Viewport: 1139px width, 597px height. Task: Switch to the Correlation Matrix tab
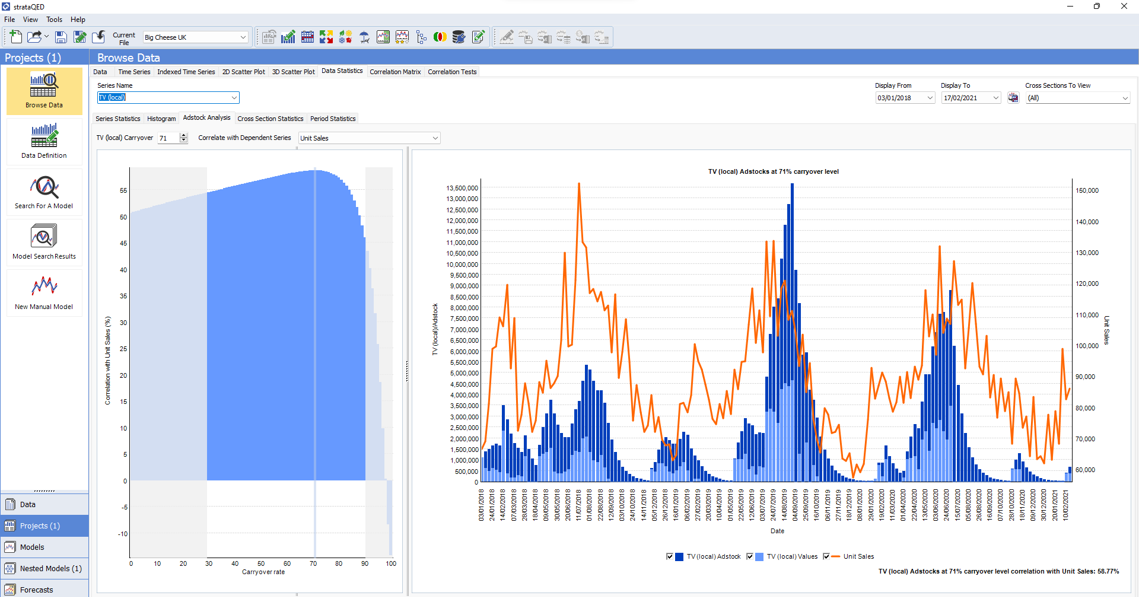click(395, 72)
